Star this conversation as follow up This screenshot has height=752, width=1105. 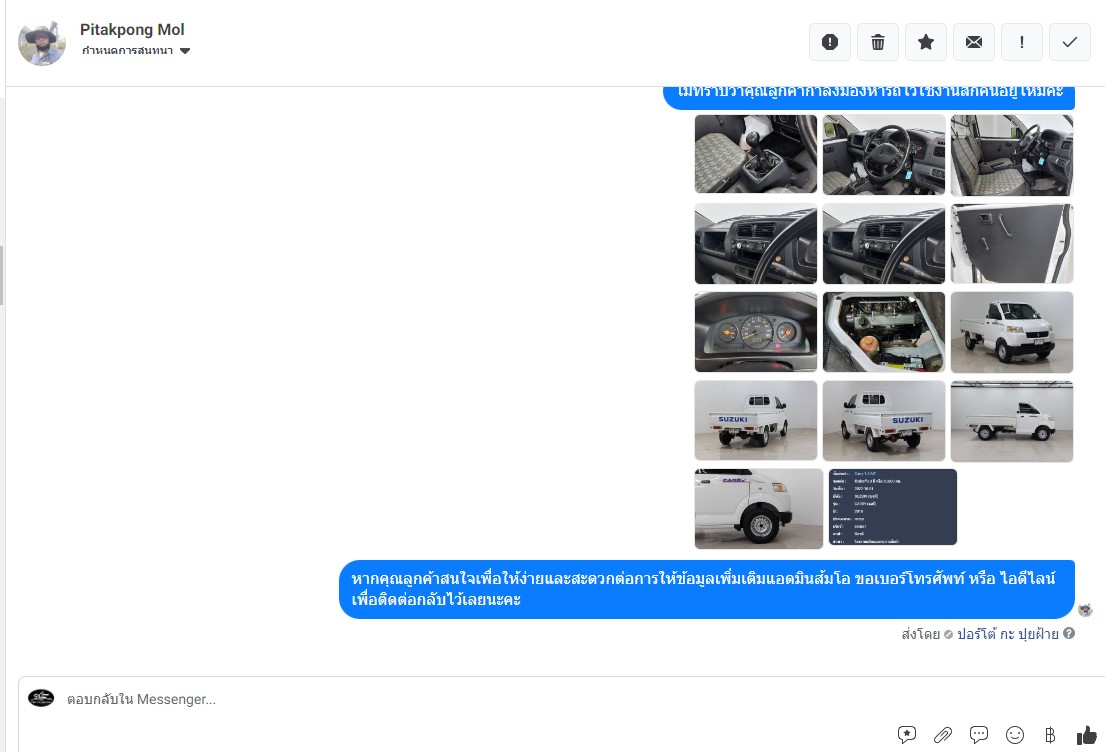point(925,42)
